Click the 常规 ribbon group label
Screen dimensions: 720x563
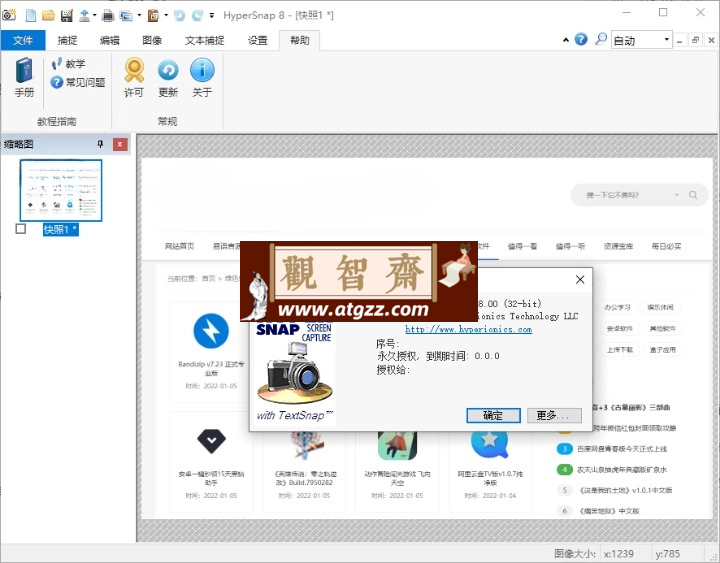click(x=167, y=122)
